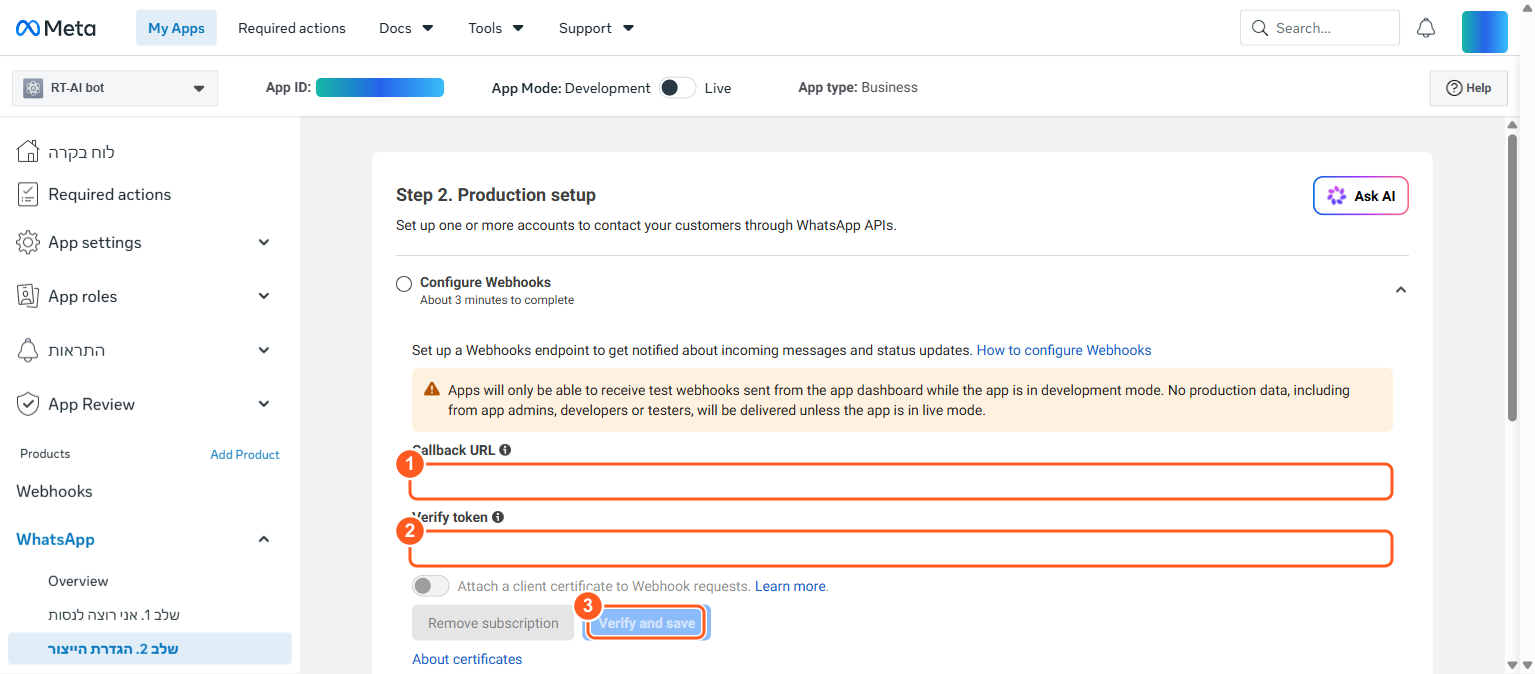Click the Ask AI sparkle icon
The image size is (1535, 674).
coord(1336,196)
